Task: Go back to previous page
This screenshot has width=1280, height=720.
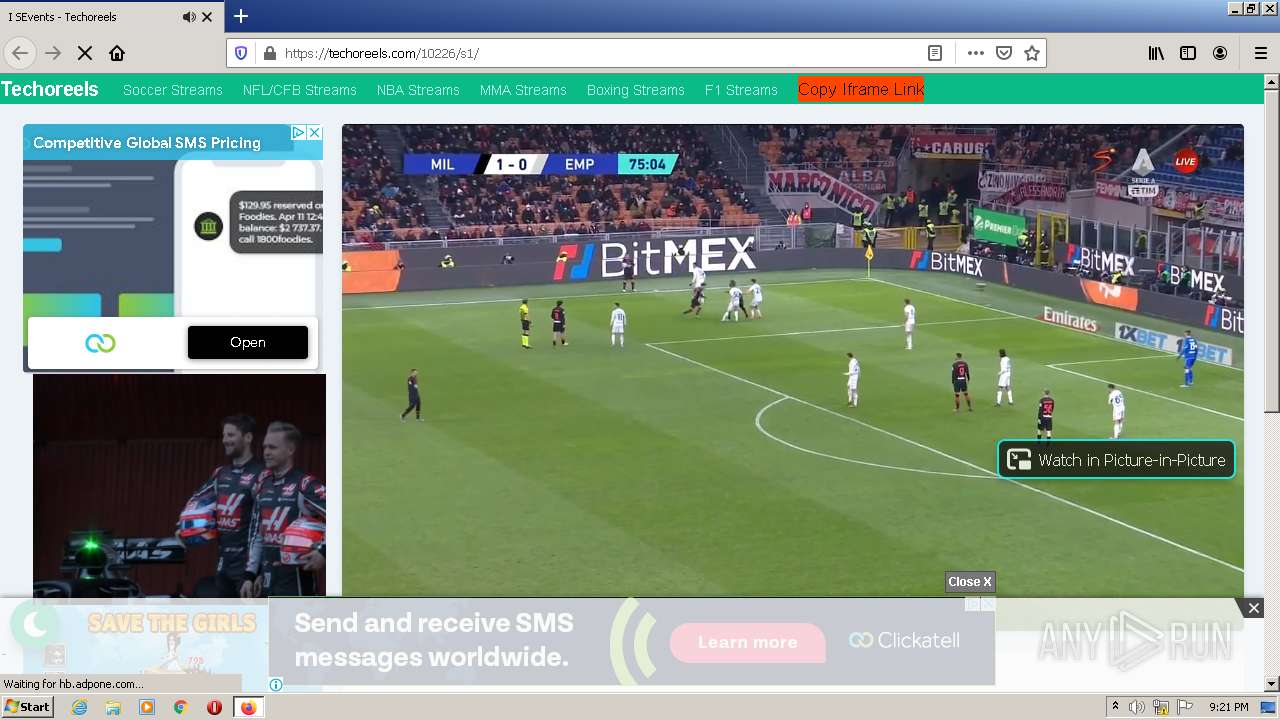Action: 20,53
